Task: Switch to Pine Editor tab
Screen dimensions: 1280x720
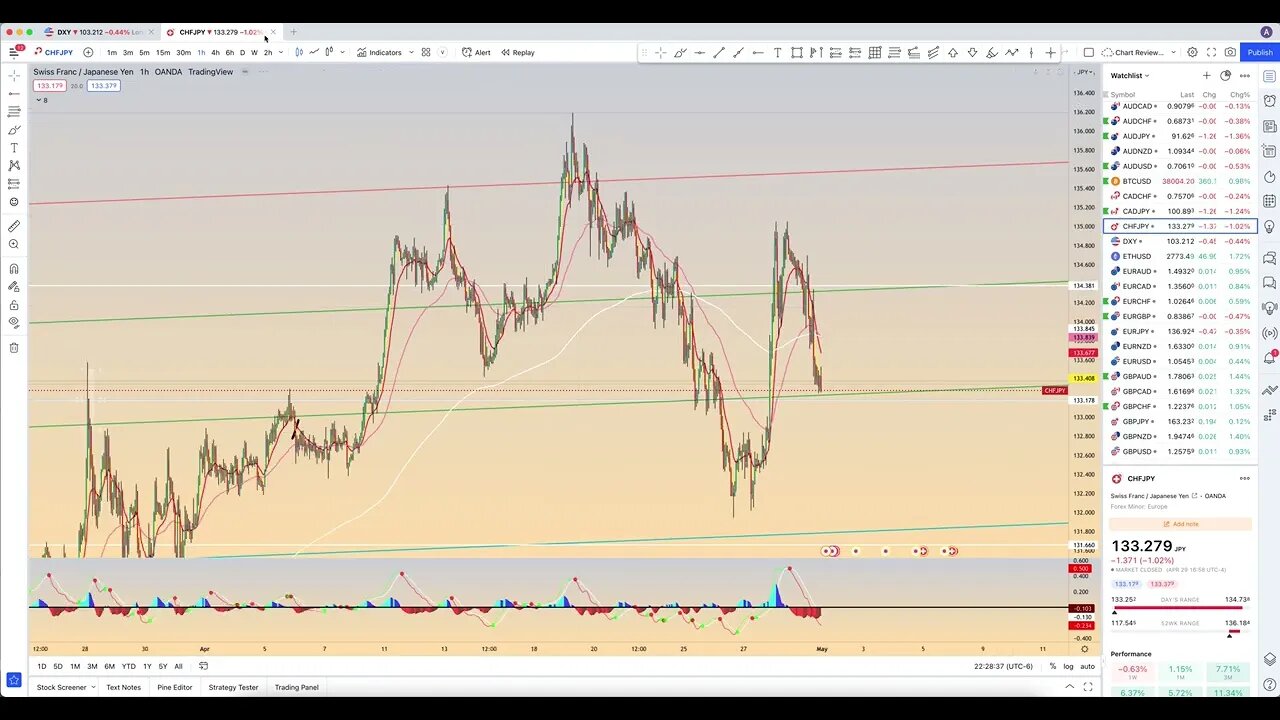Action: (174, 687)
